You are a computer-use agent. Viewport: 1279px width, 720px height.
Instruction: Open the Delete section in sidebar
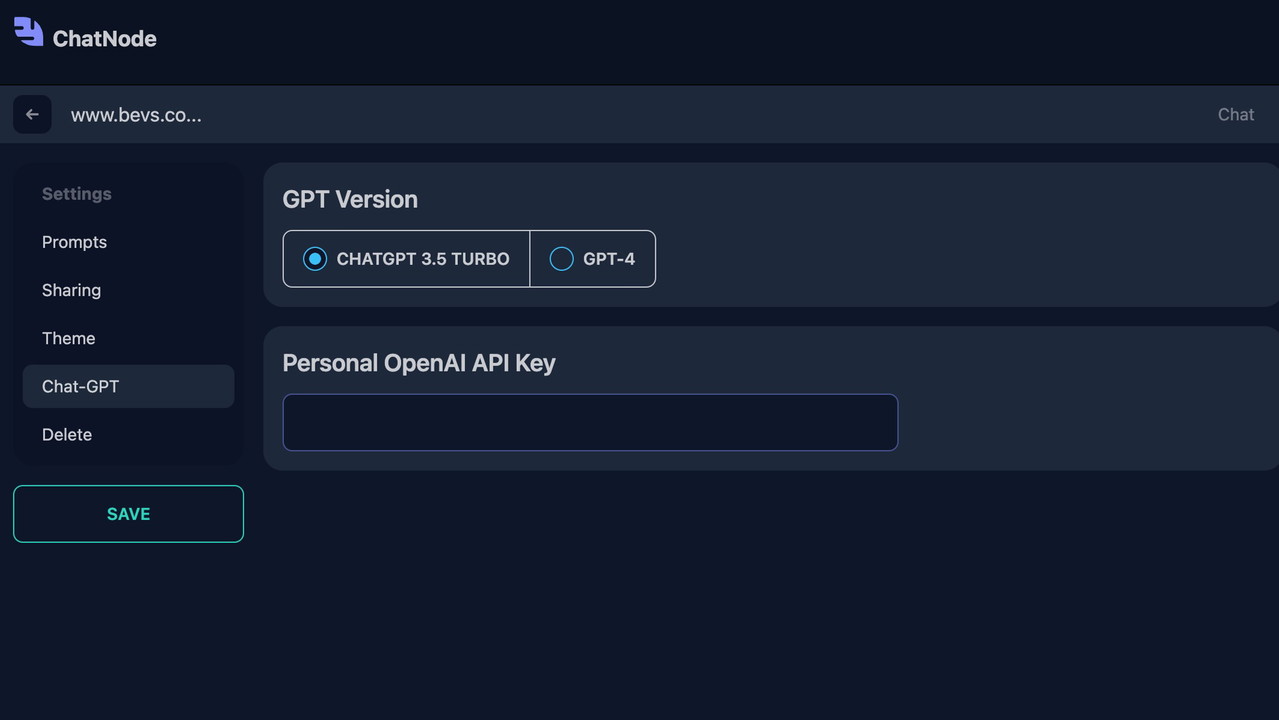(x=67, y=434)
